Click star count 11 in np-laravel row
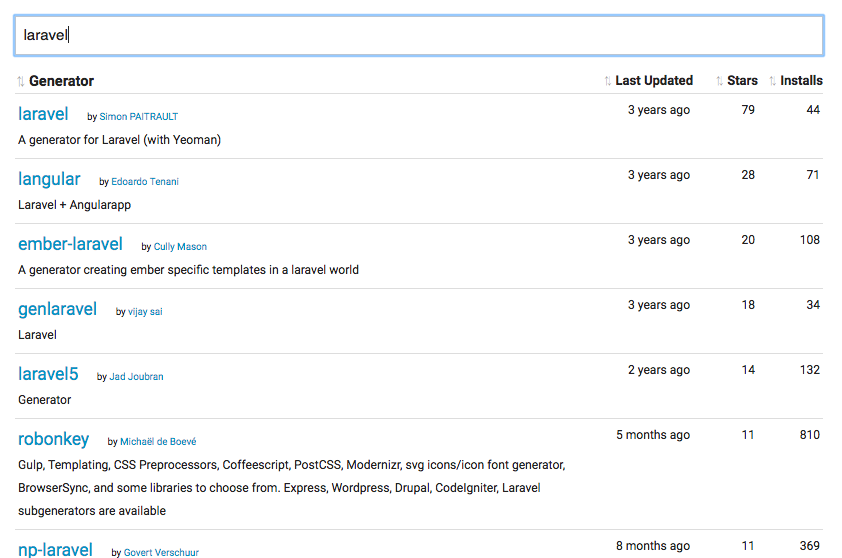The width and height of the screenshot is (842, 558). (748, 546)
